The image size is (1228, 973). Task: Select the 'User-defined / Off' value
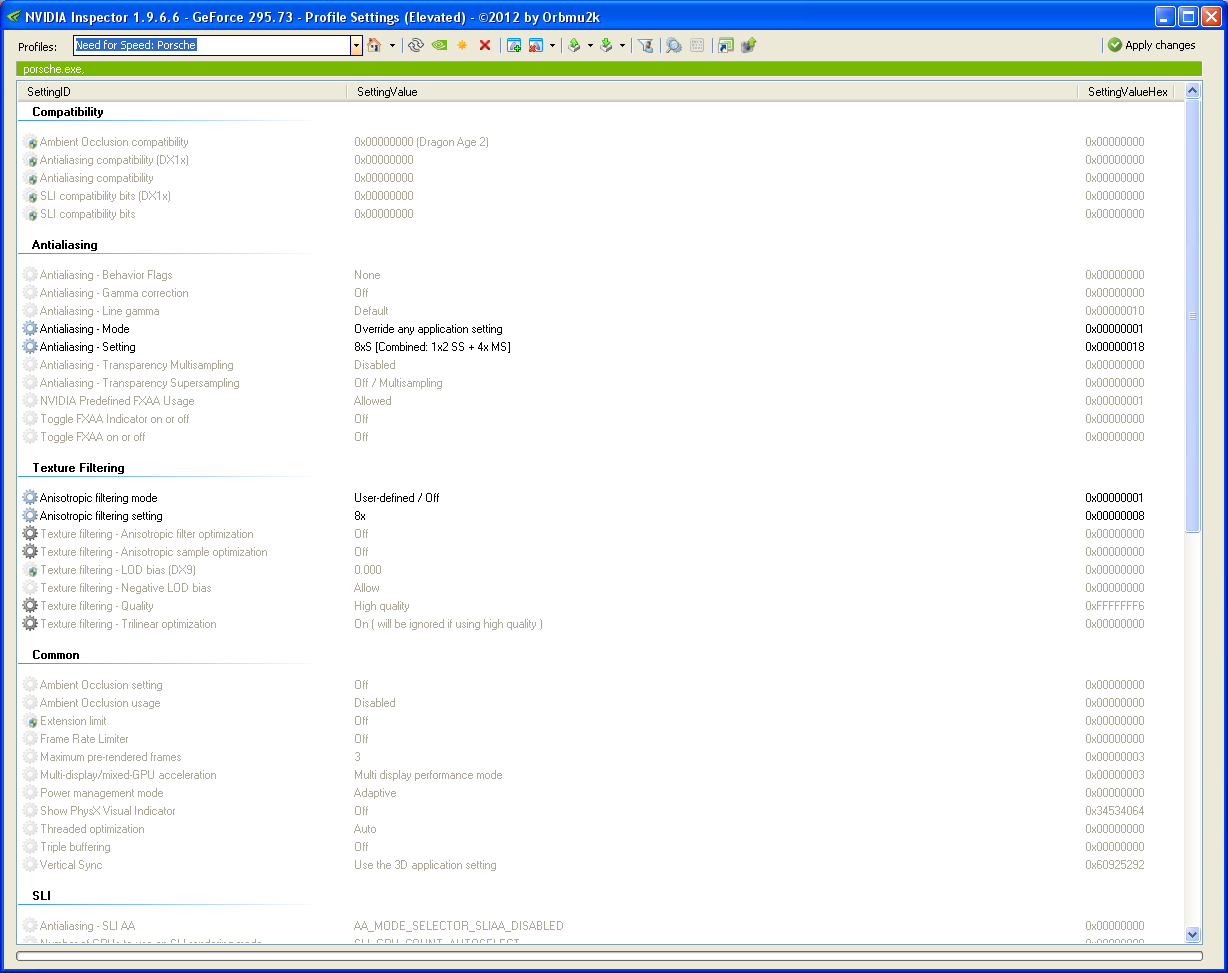pos(396,498)
